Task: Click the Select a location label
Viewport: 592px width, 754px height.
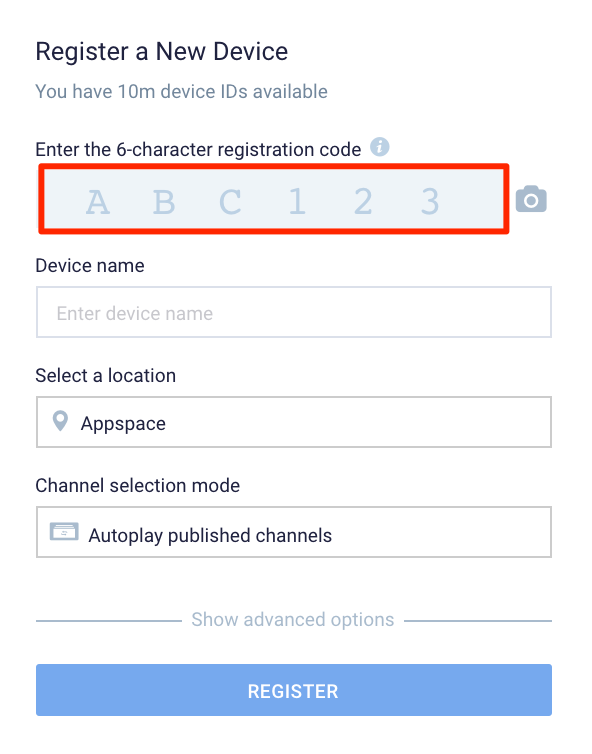Action: [106, 376]
